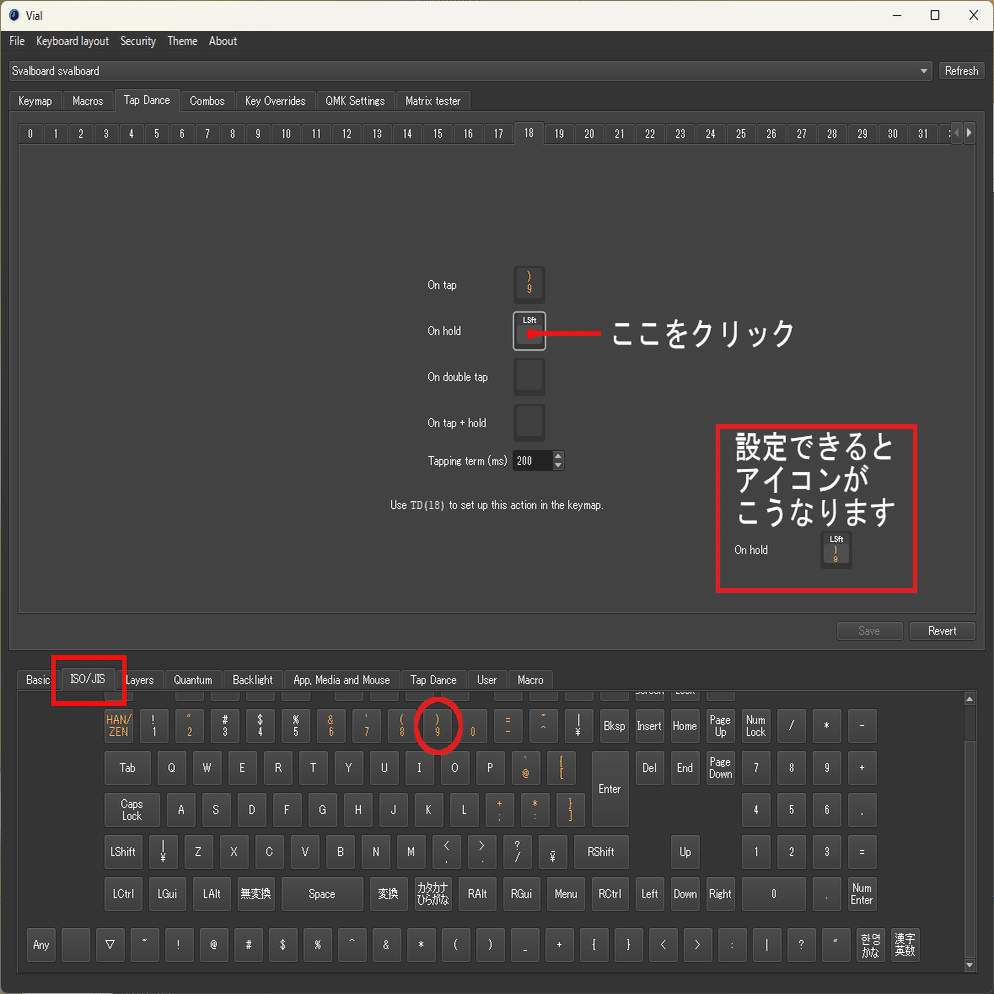Open the Security menu

(x=138, y=41)
